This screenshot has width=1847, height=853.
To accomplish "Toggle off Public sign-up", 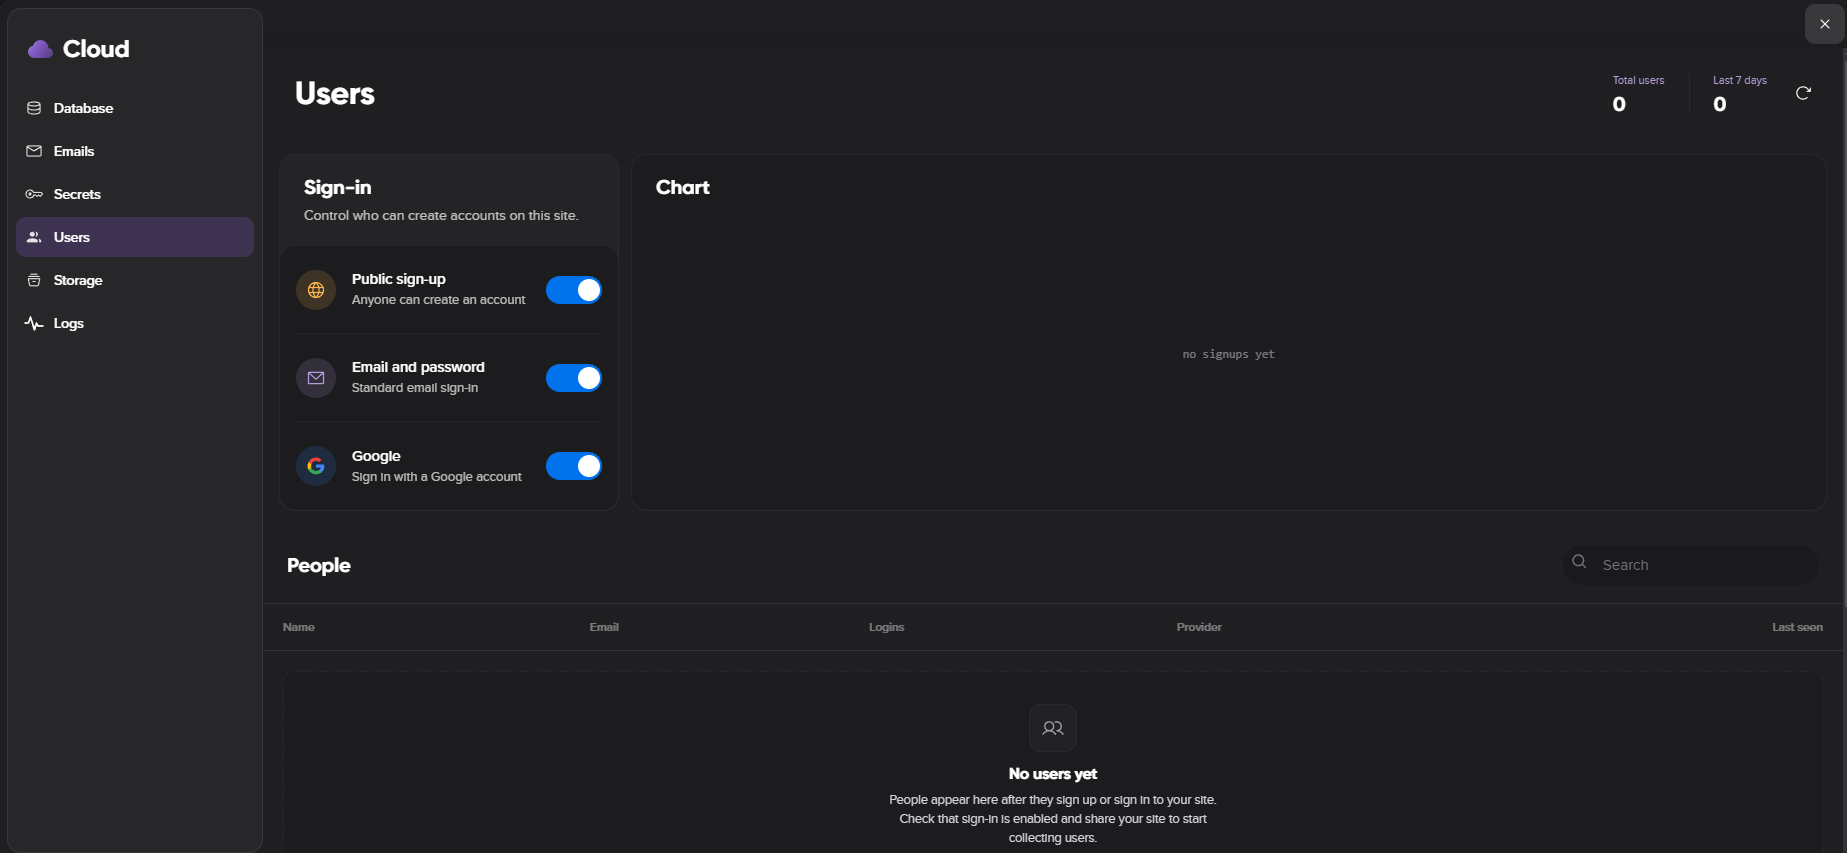I will 574,290.
